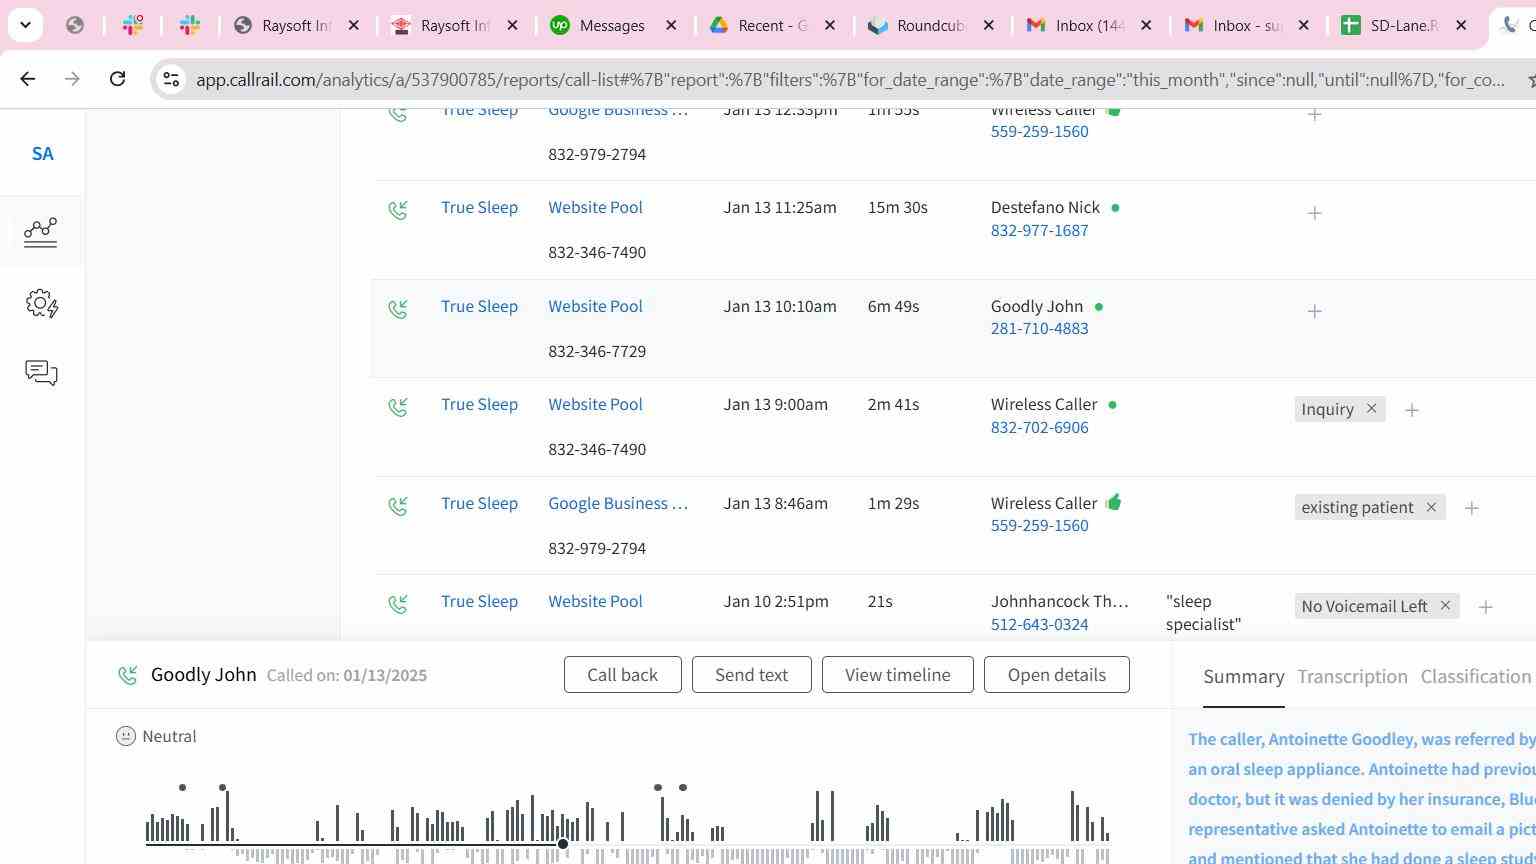The height and width of the screenshot is (864, 1536).
Task: Open Website Pool source for Destefano Nick call
Action: 595,207
